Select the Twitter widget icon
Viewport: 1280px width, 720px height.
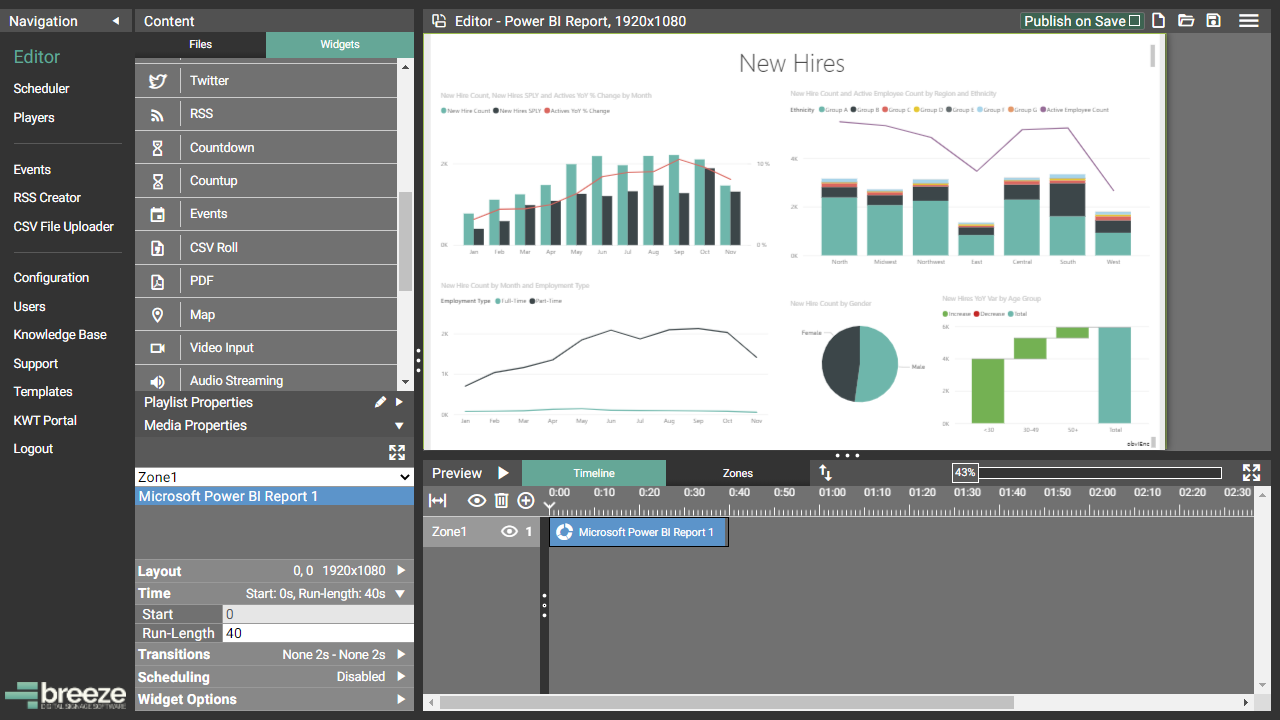(157, 81)
